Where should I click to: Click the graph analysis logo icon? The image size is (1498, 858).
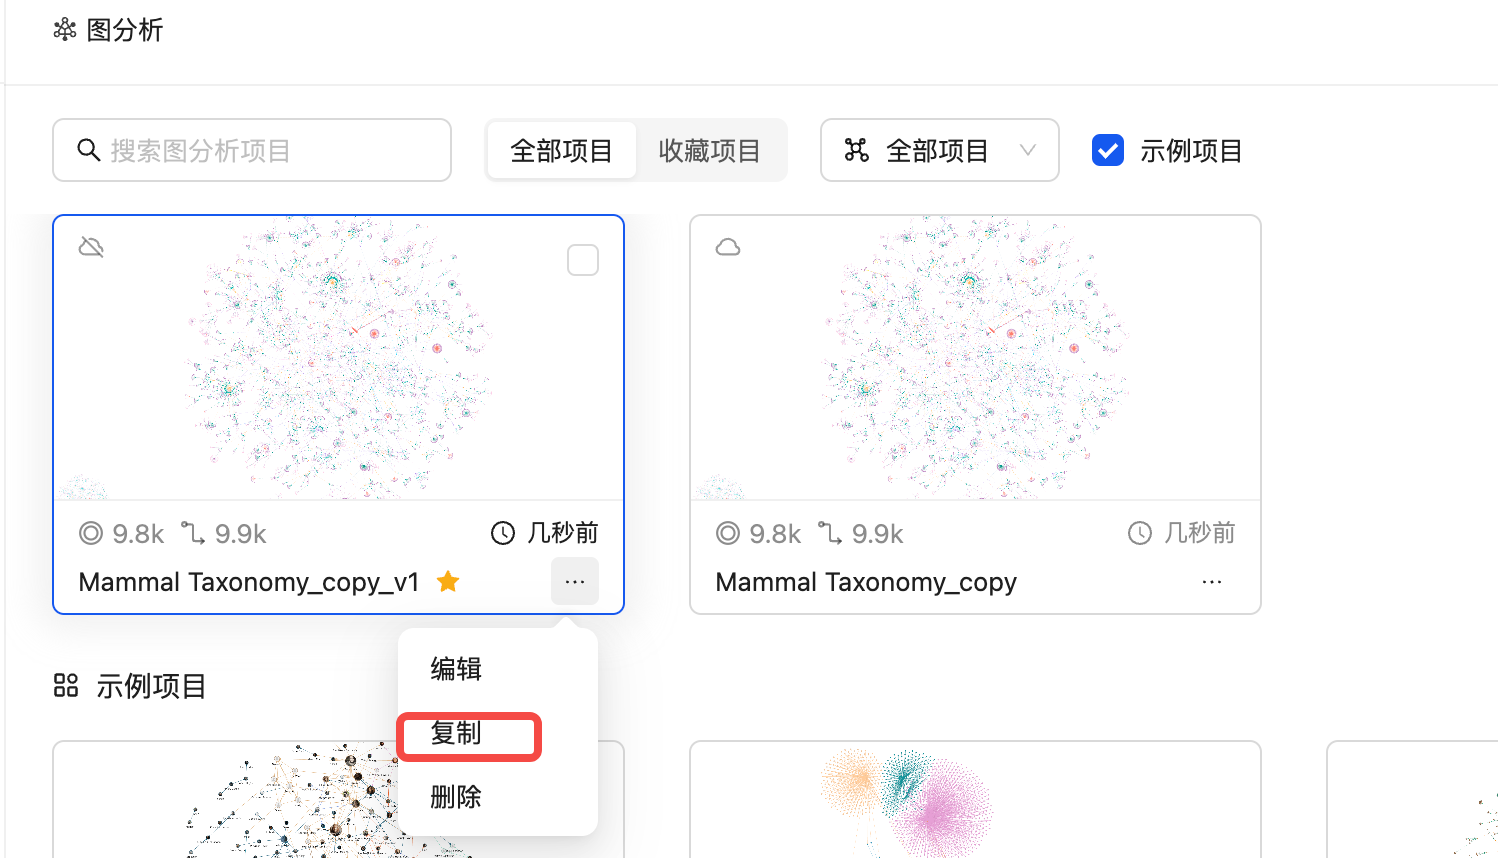pyautogui.click(x=65, y=30)
